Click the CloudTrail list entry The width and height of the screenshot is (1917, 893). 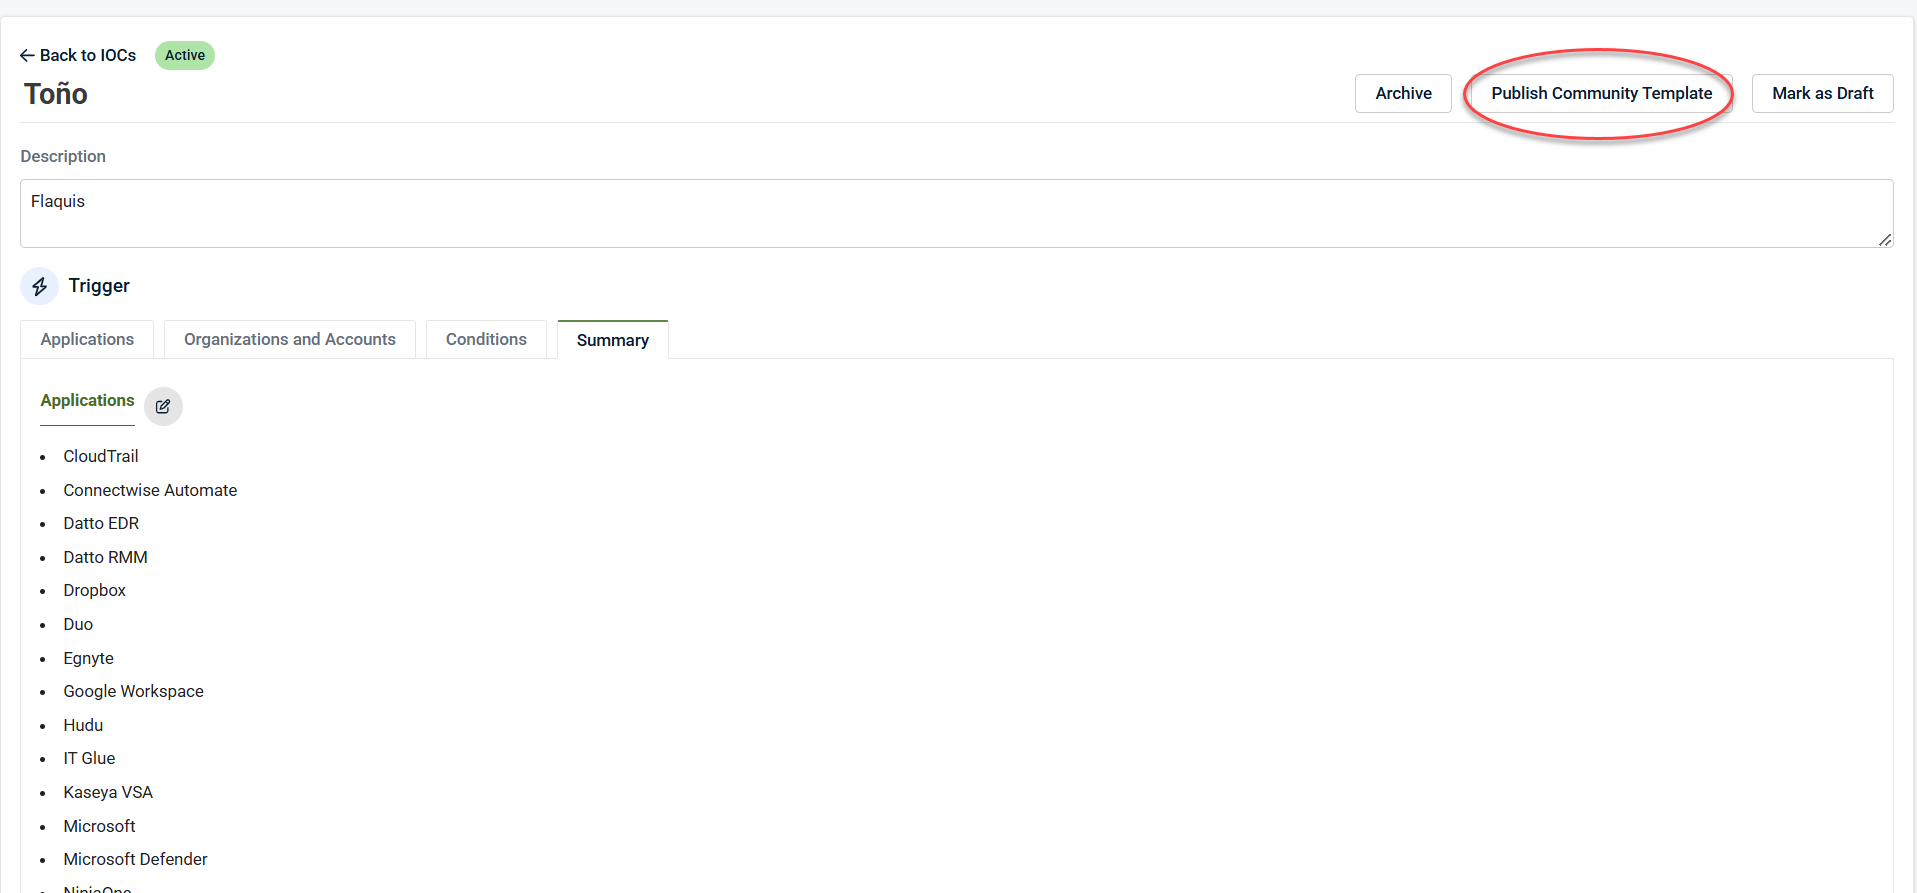click(101, 456)
